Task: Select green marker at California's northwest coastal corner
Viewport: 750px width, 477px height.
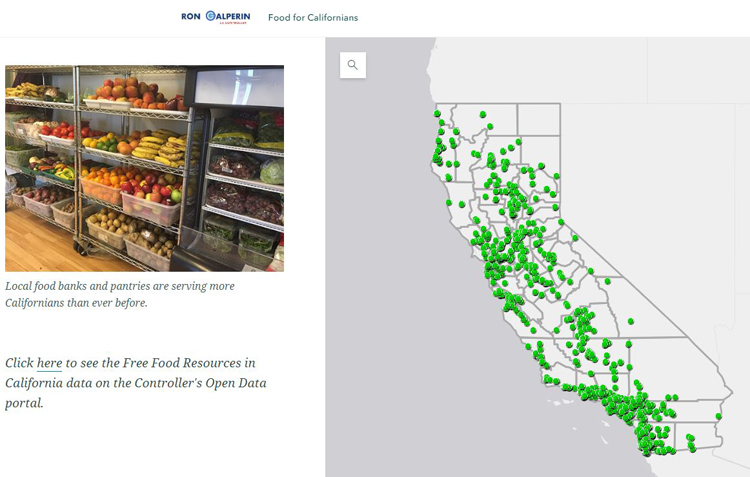Action: (437, 113)
